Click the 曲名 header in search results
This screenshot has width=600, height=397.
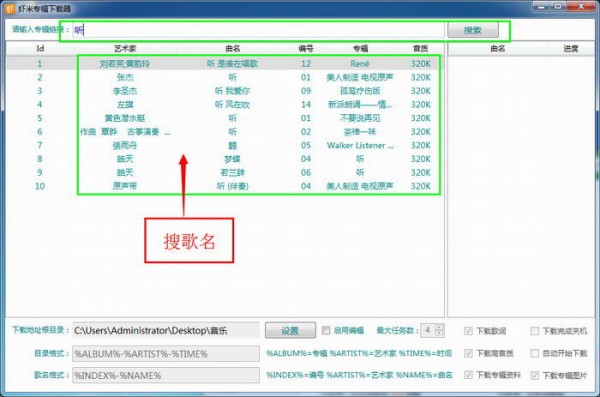(x=233, y=49)
